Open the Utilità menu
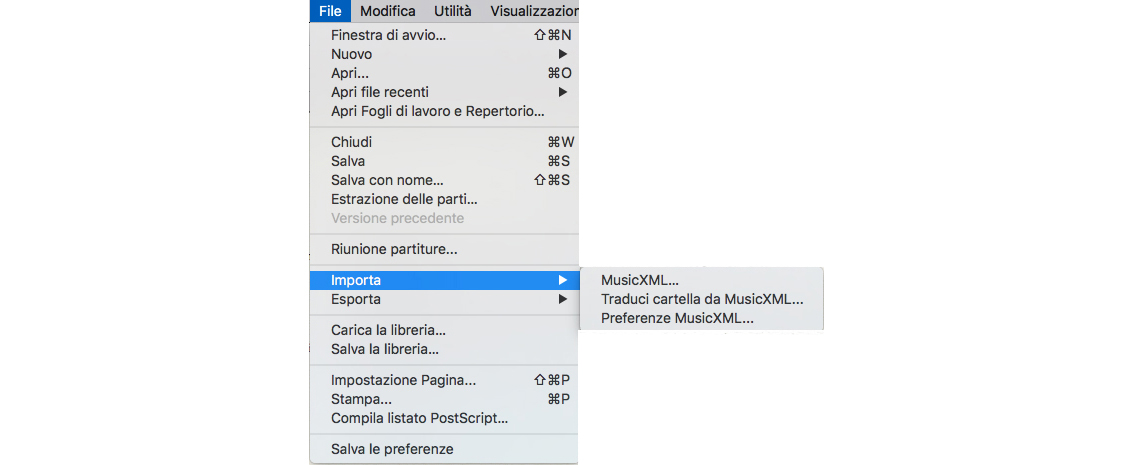Image resolution: width=1134 pixels, height=465 pixels. click(x=452, y=11)
